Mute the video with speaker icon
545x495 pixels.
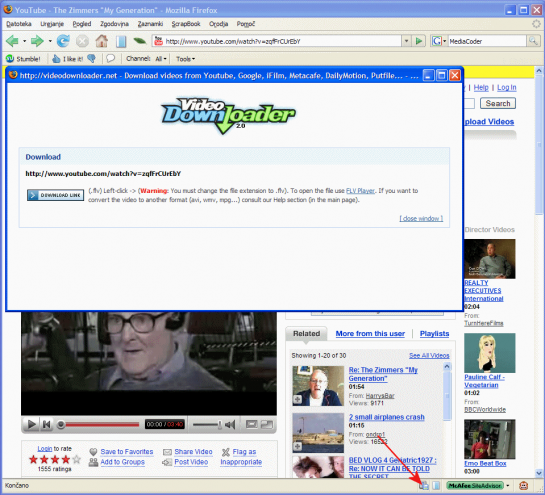click(x=230, y=424)
